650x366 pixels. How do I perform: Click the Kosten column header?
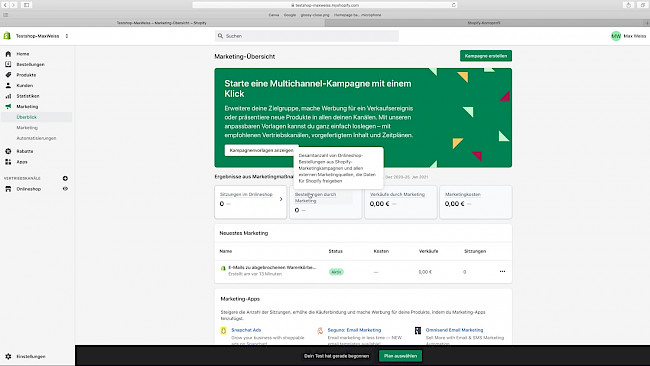[x=381, y=251]
